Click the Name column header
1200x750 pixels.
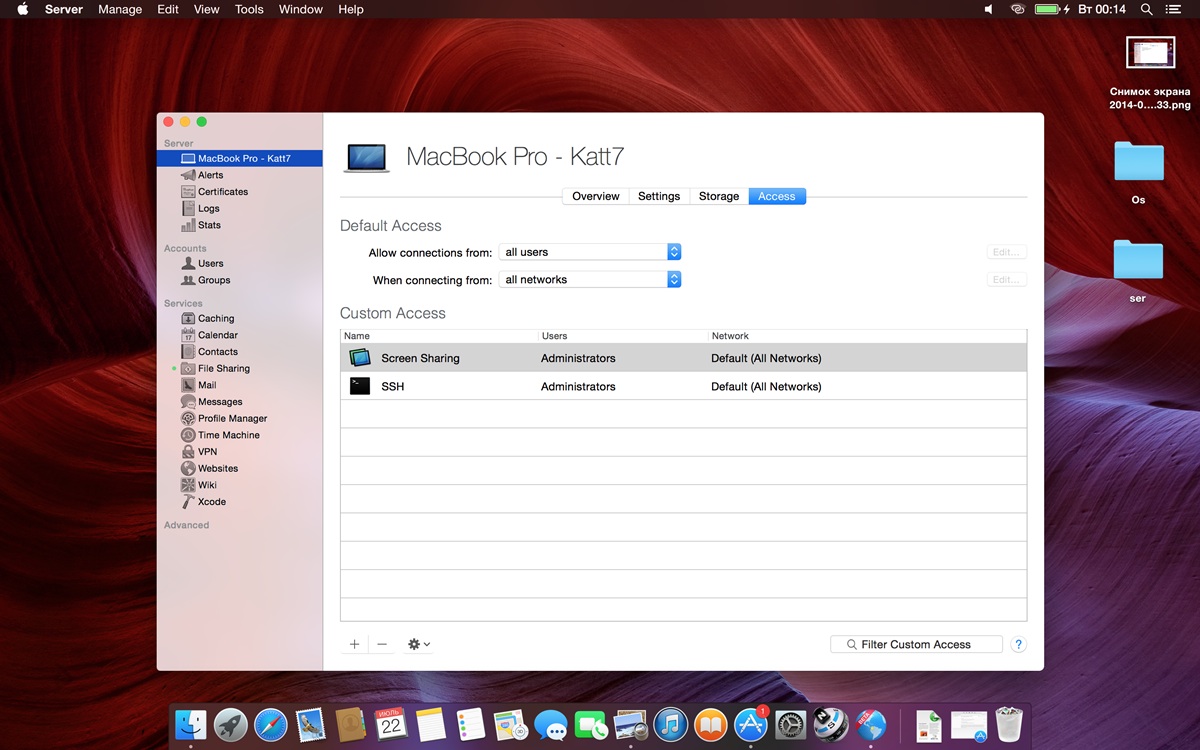pyautogui.click(x=439, y=336)
